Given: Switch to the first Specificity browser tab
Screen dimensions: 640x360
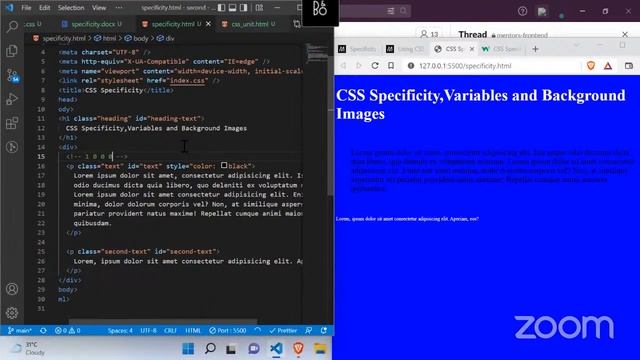Looking at the screenshot, I should (357, 49).
